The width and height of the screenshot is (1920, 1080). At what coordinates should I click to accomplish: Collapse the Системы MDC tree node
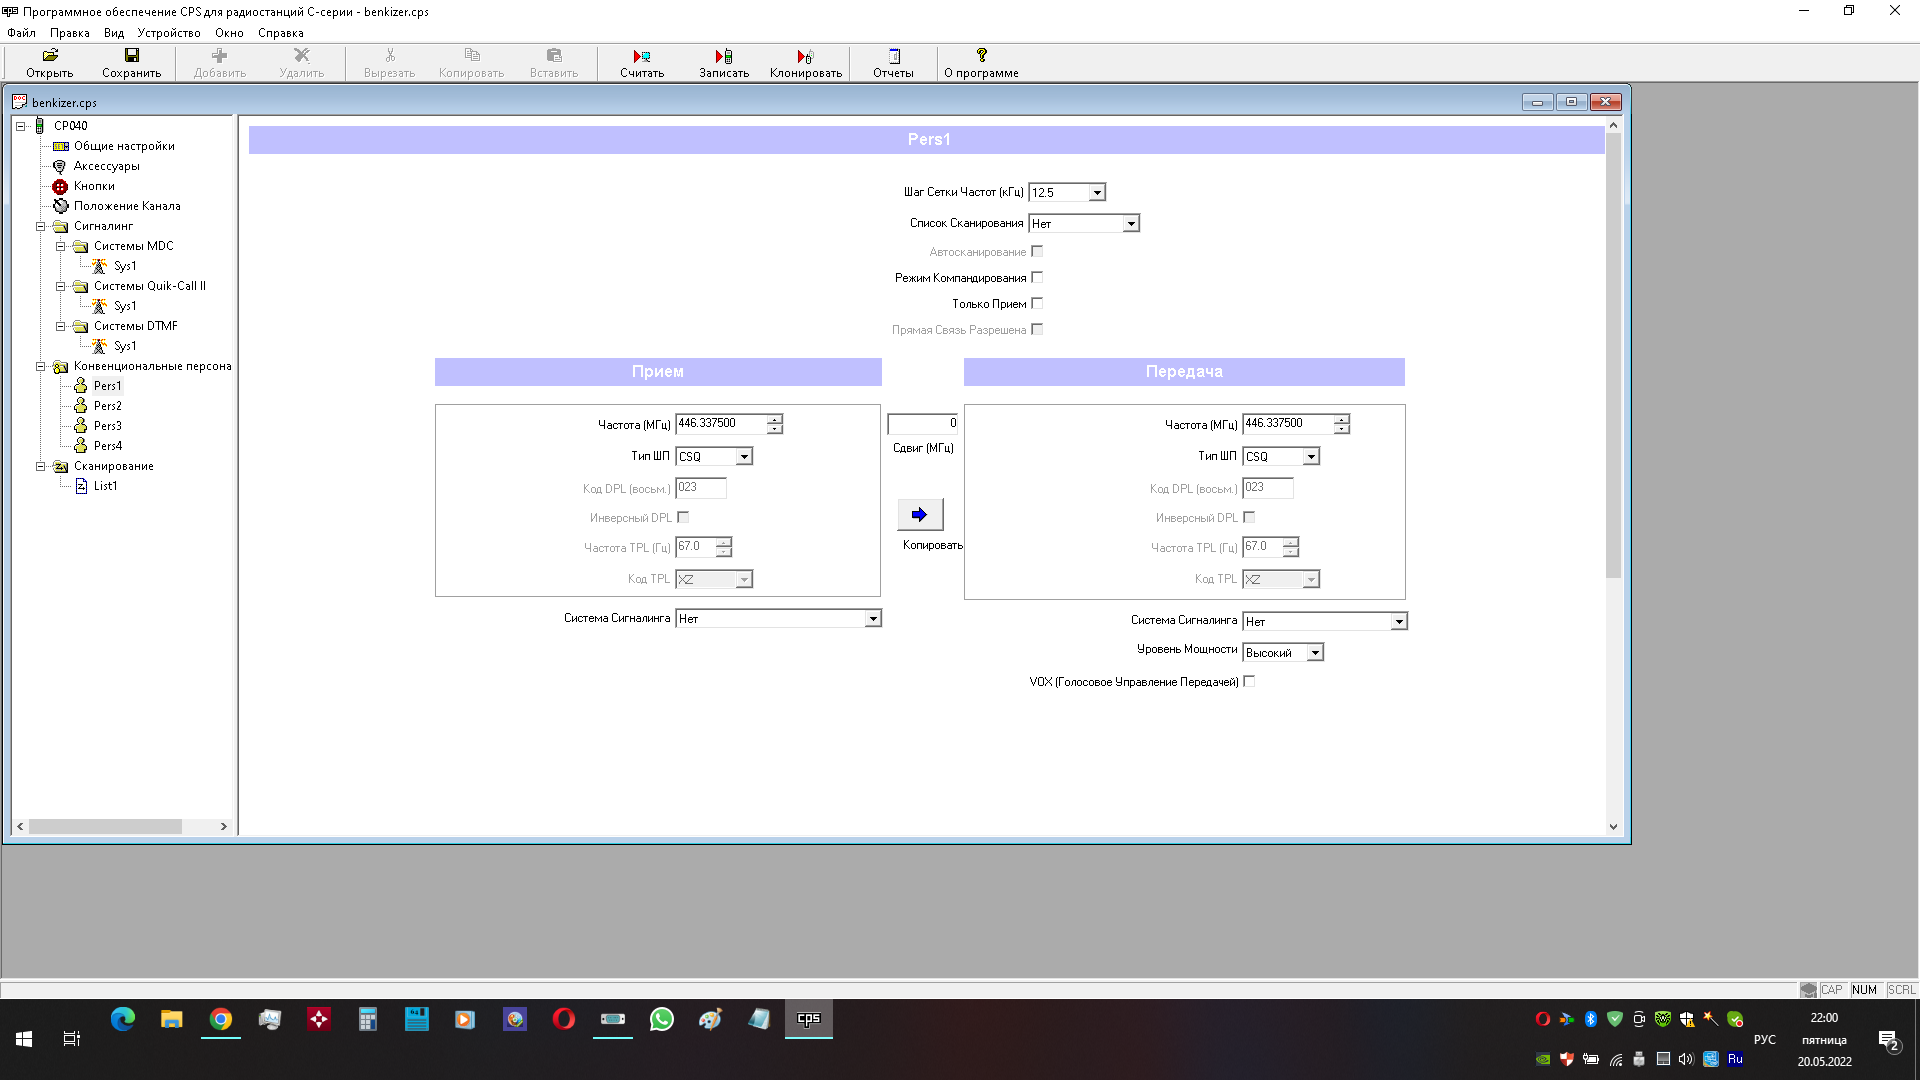[x=60, y=246]
